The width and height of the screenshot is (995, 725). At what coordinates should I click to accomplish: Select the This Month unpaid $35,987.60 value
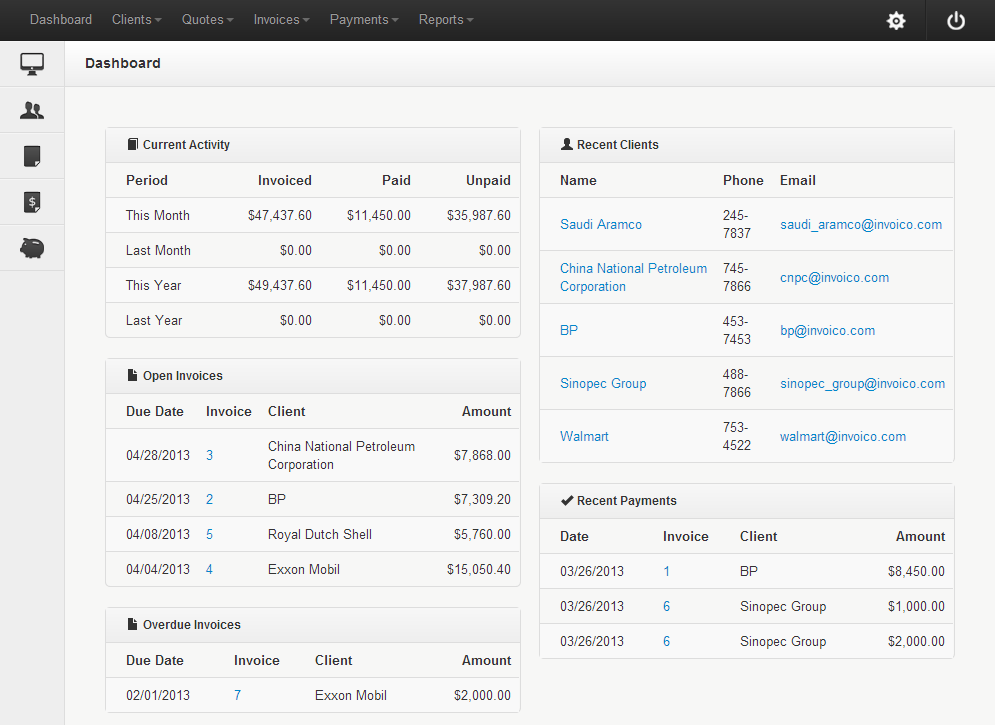click(478, 216)
